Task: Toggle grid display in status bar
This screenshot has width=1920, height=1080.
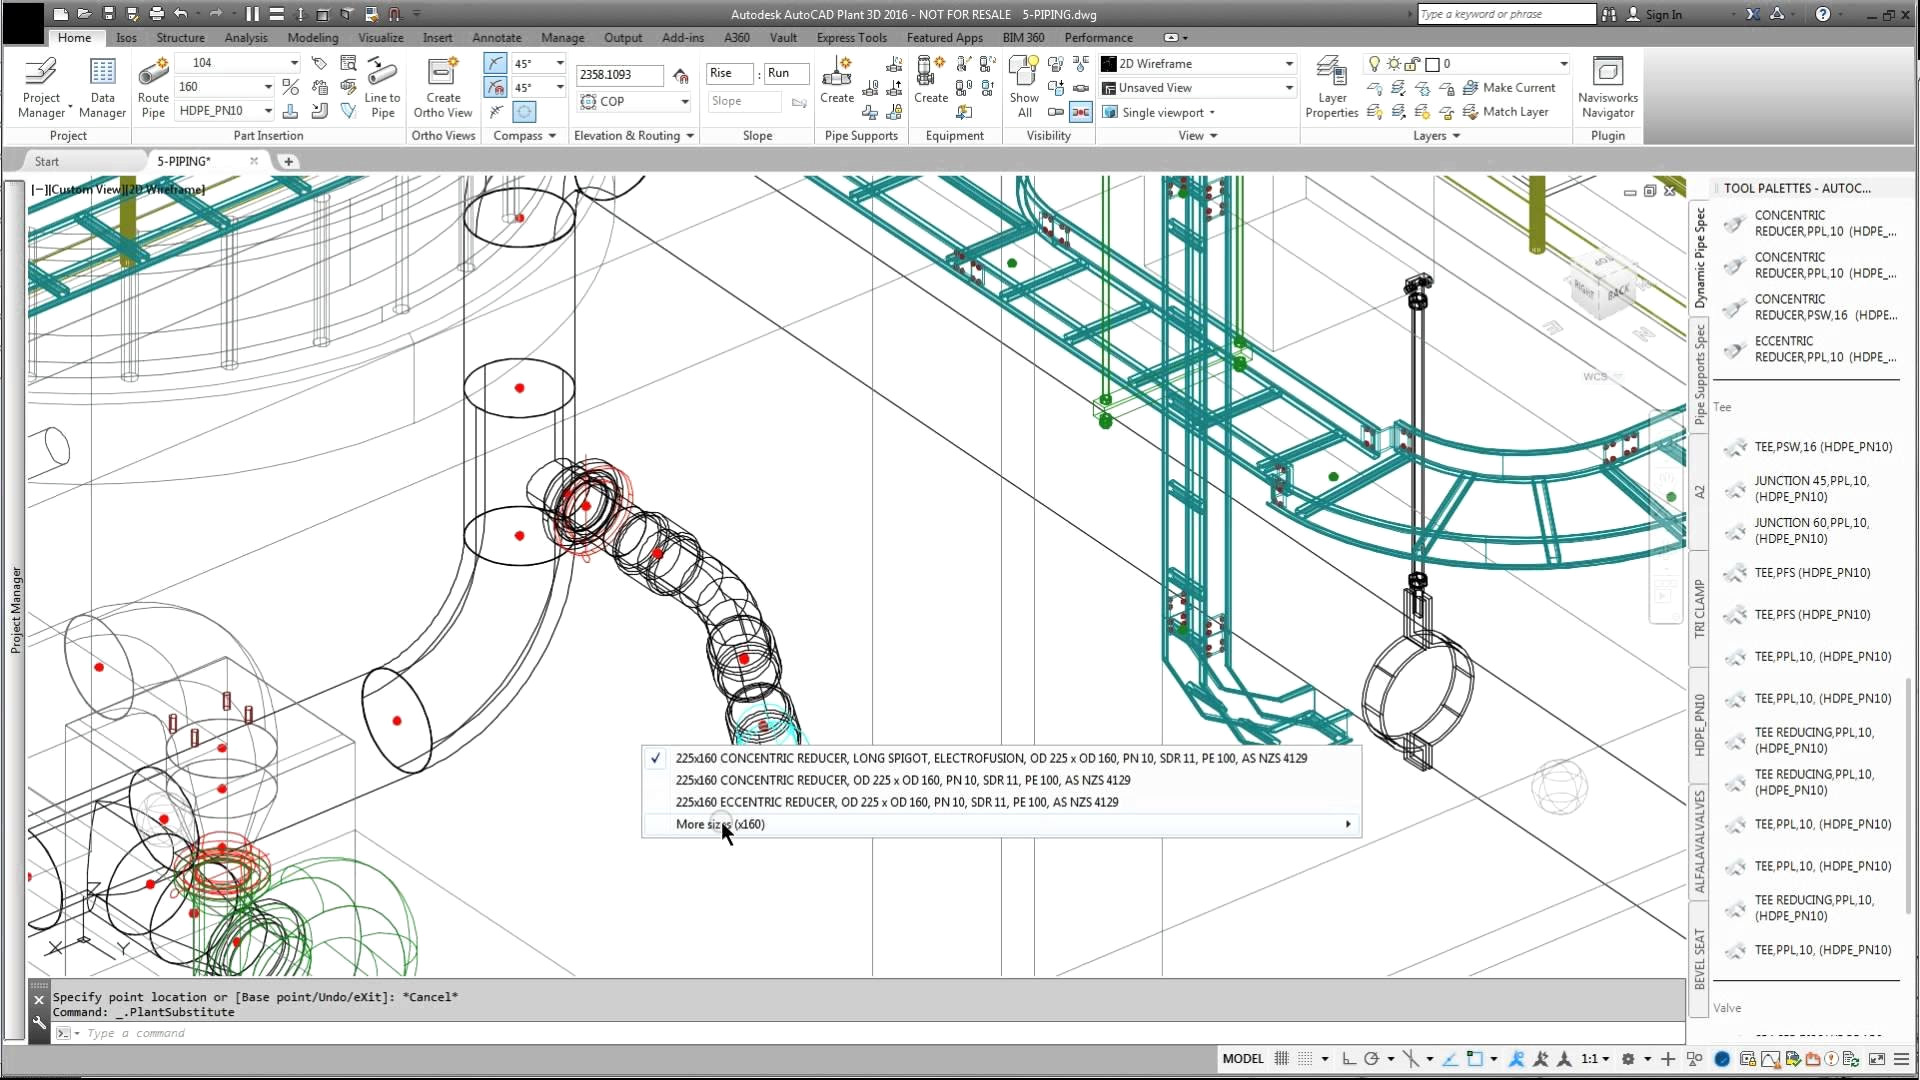Action: [x=1281, y=1059]
